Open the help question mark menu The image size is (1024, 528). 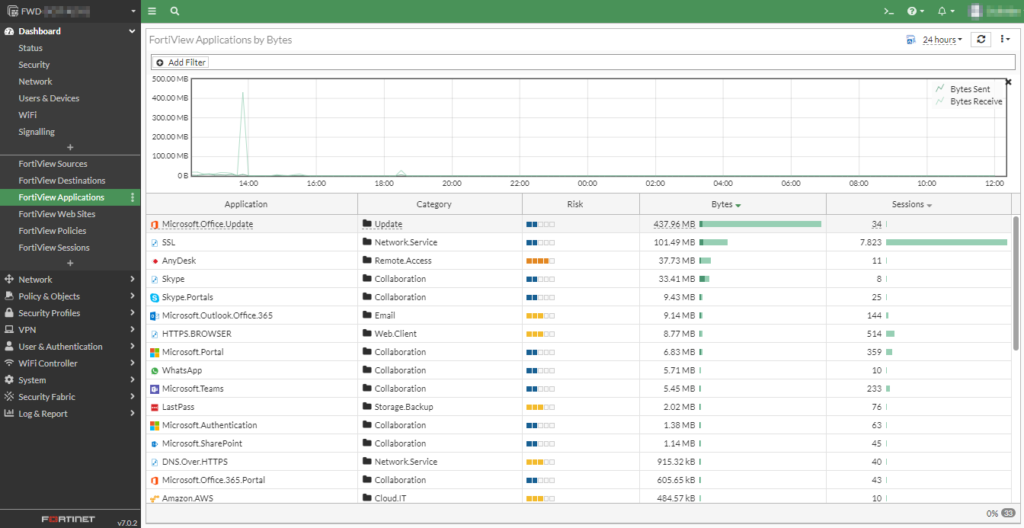914,11
